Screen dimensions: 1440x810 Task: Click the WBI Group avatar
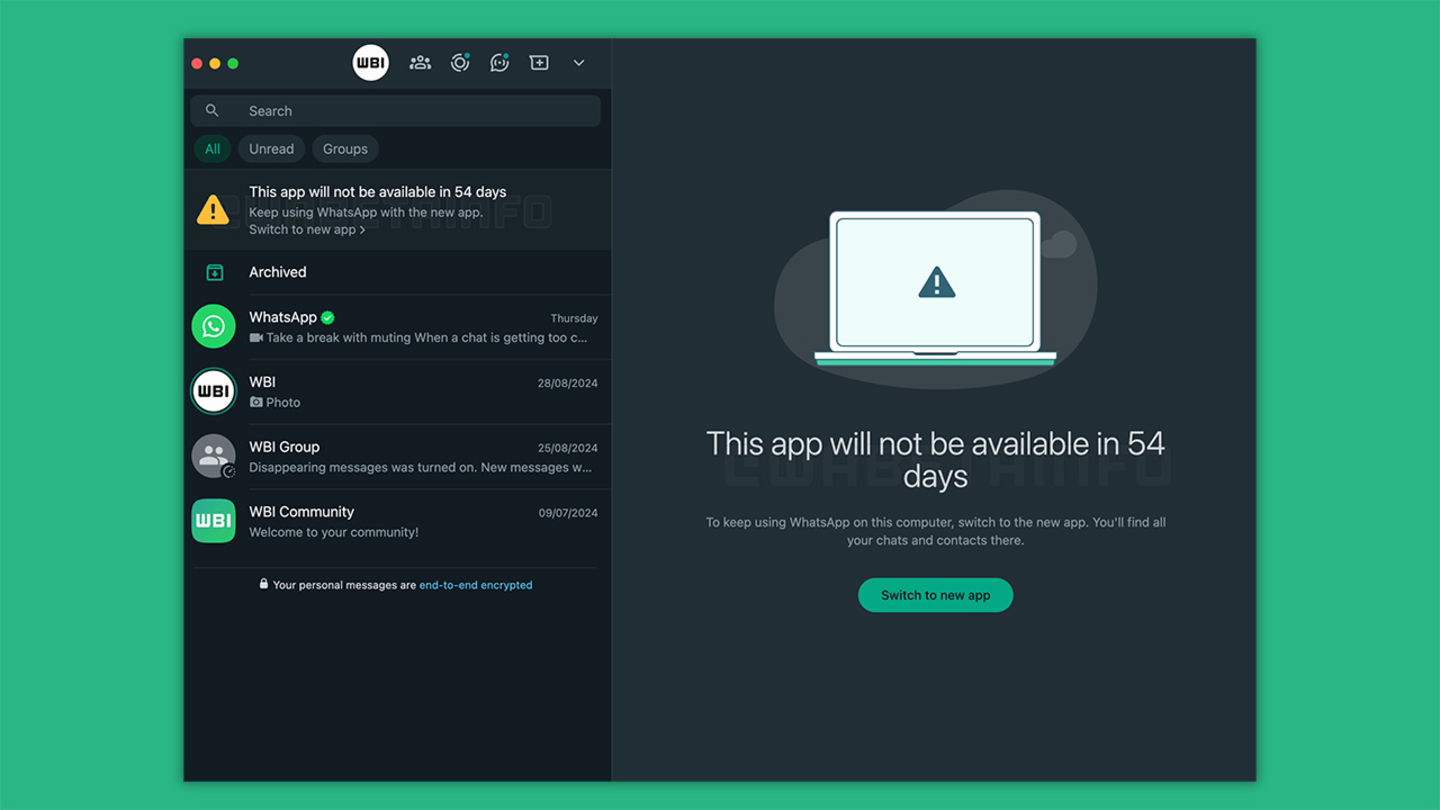click(213, 457)
